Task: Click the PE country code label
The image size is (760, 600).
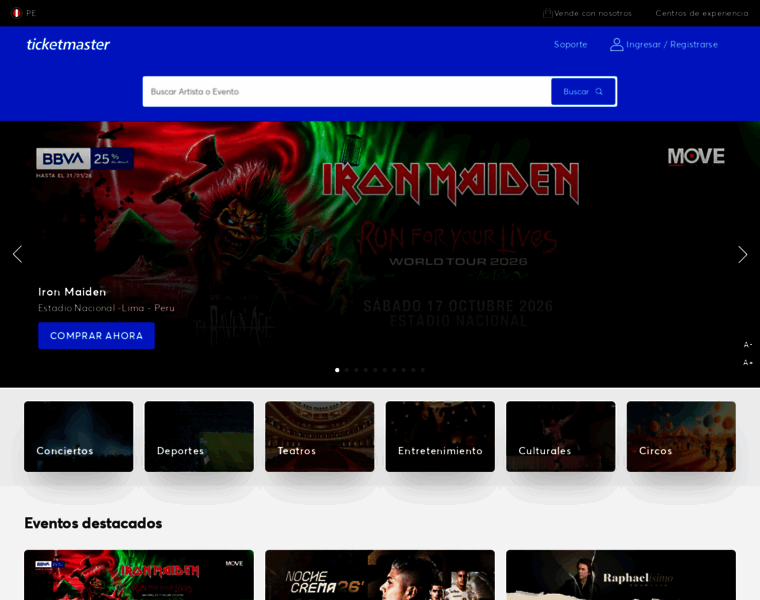Action: tap(31, 13)
